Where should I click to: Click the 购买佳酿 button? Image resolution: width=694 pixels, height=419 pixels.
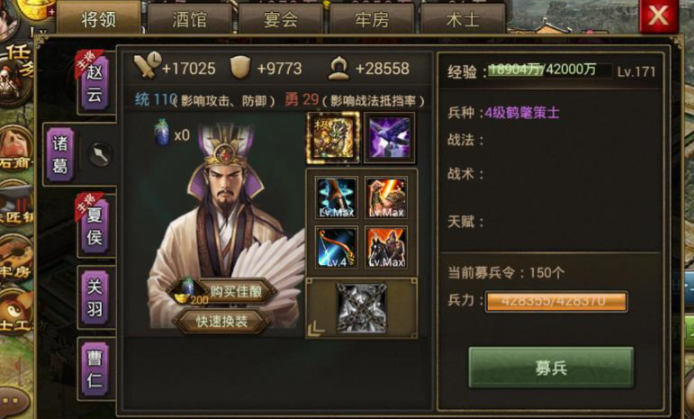[222, 291]
